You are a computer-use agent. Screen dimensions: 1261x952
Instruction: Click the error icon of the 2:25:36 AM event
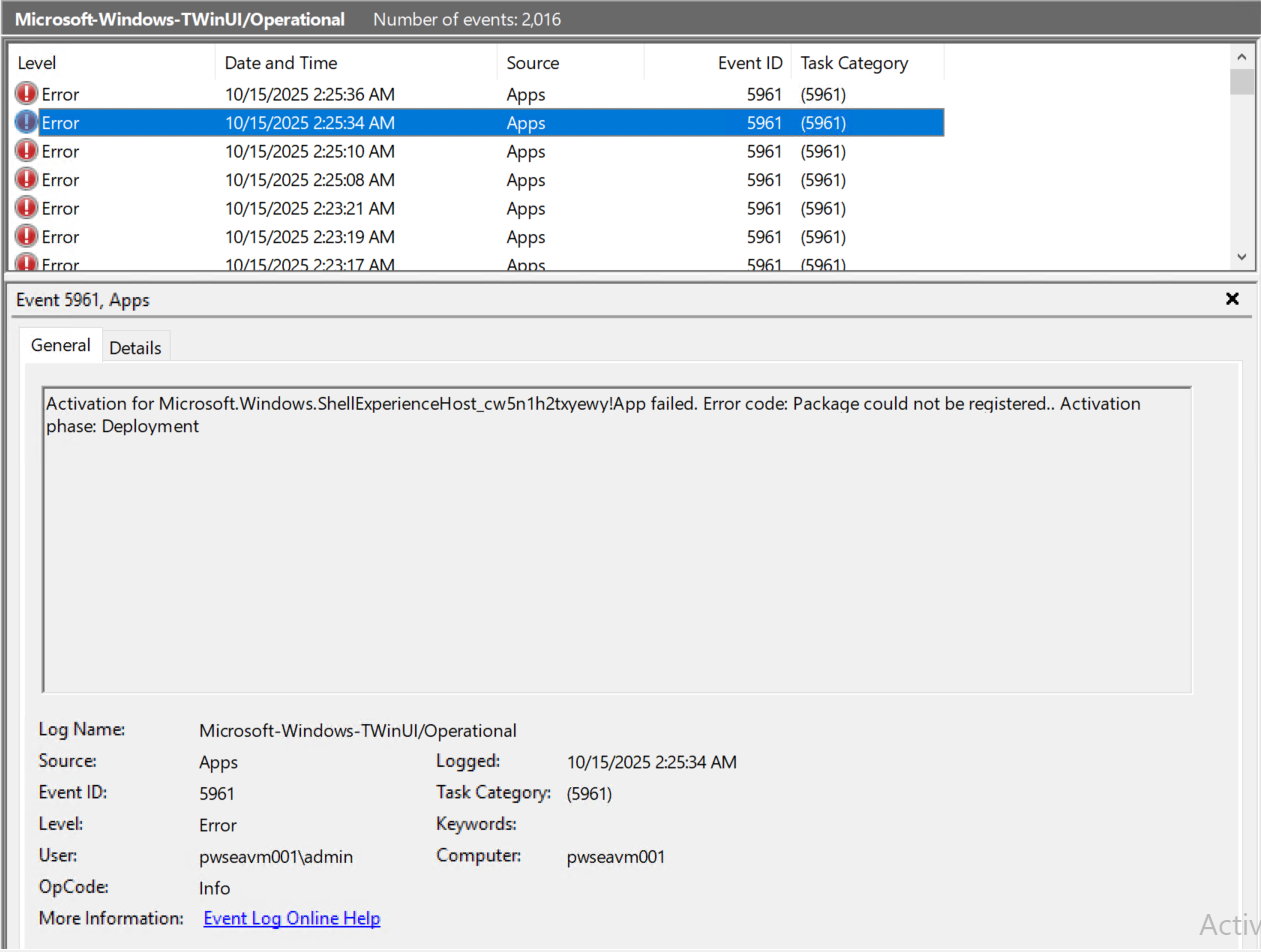point(26,94)
